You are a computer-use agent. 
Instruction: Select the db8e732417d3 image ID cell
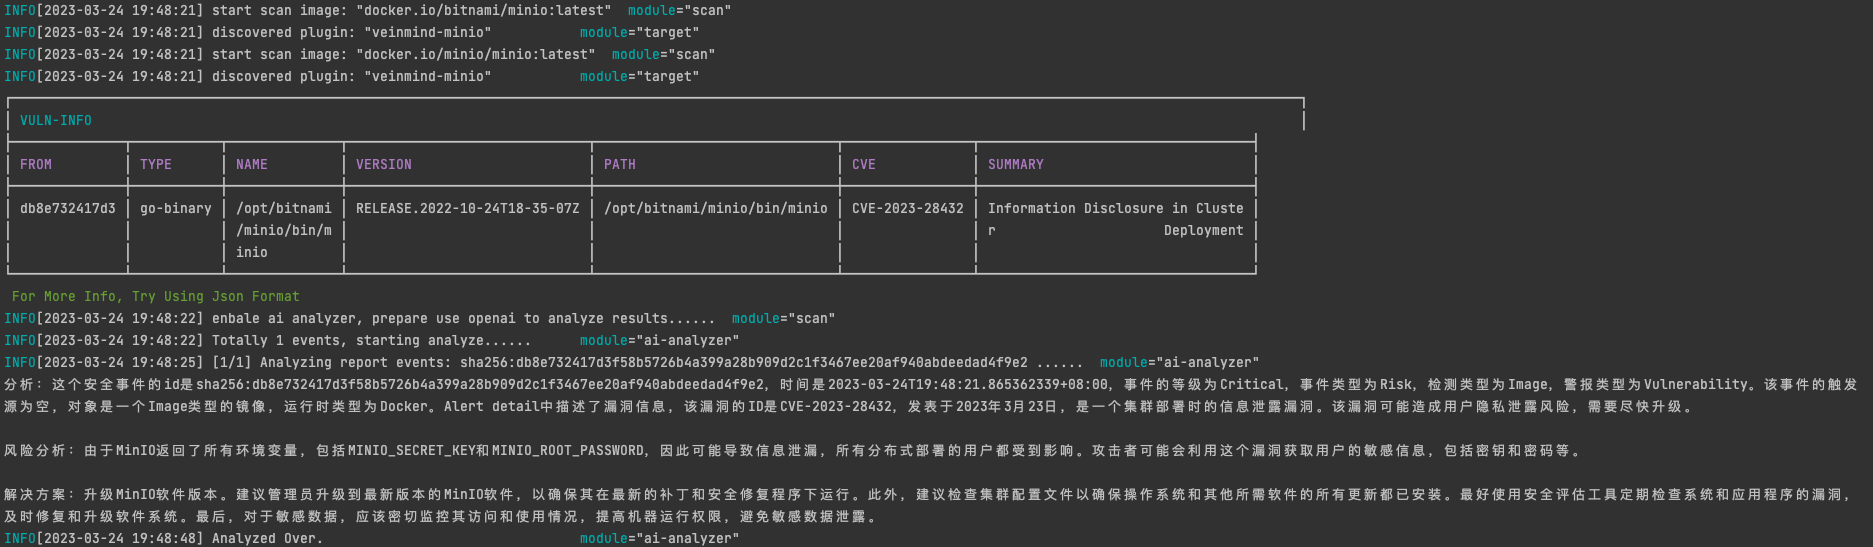tap(68, 208)
